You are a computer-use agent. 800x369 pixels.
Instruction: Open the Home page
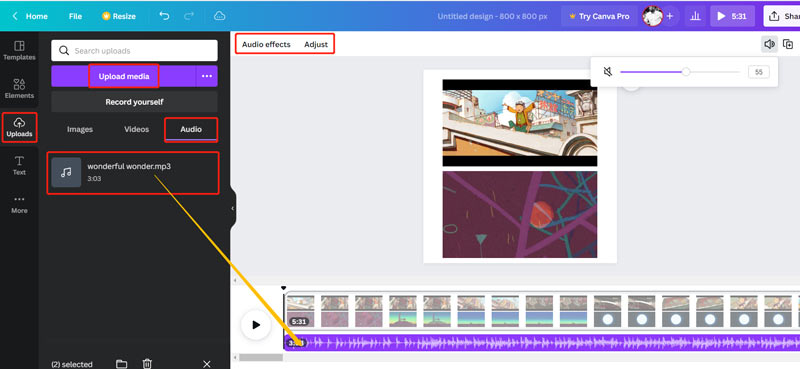(x=37, y=16)
